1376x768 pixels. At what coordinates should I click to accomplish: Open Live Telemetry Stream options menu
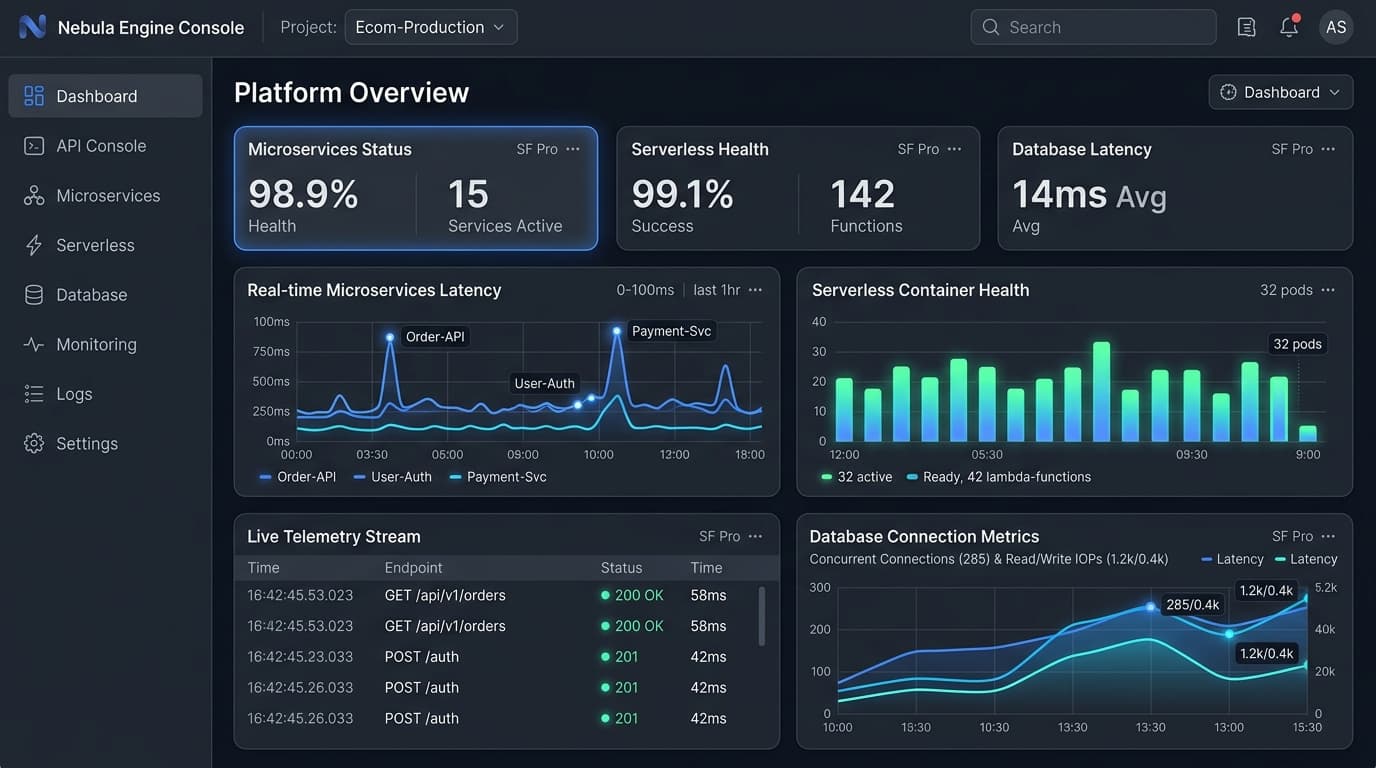pyautogui.click(x=755, y=536)
